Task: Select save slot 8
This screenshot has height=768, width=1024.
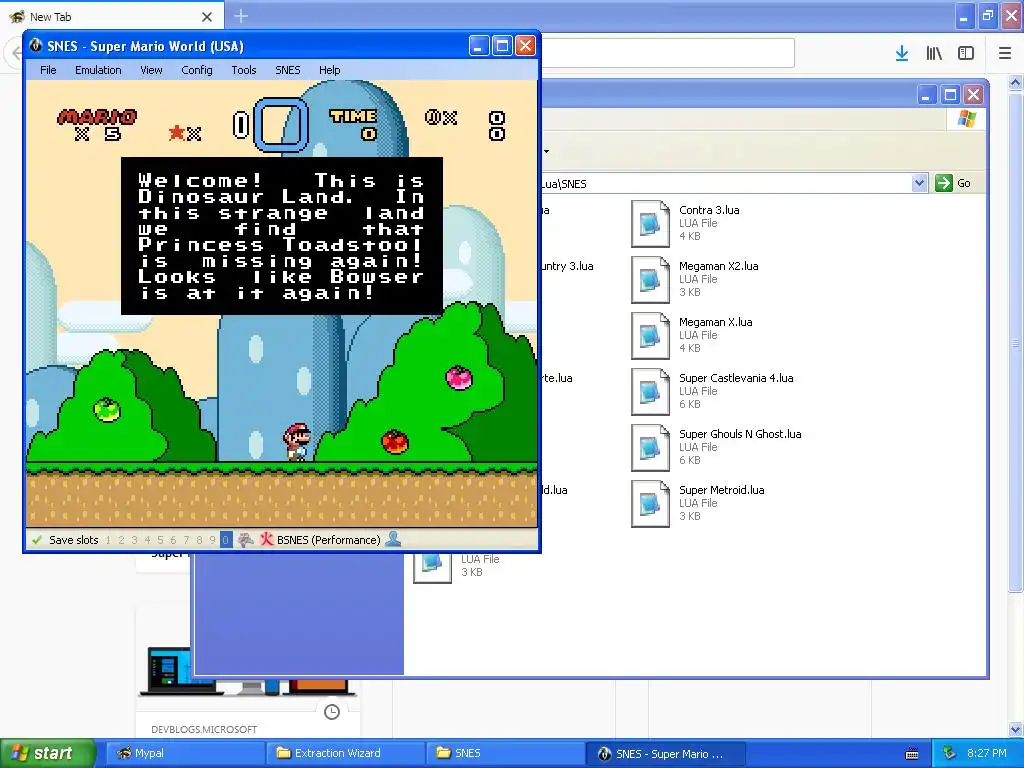Action: coord(199,540)
